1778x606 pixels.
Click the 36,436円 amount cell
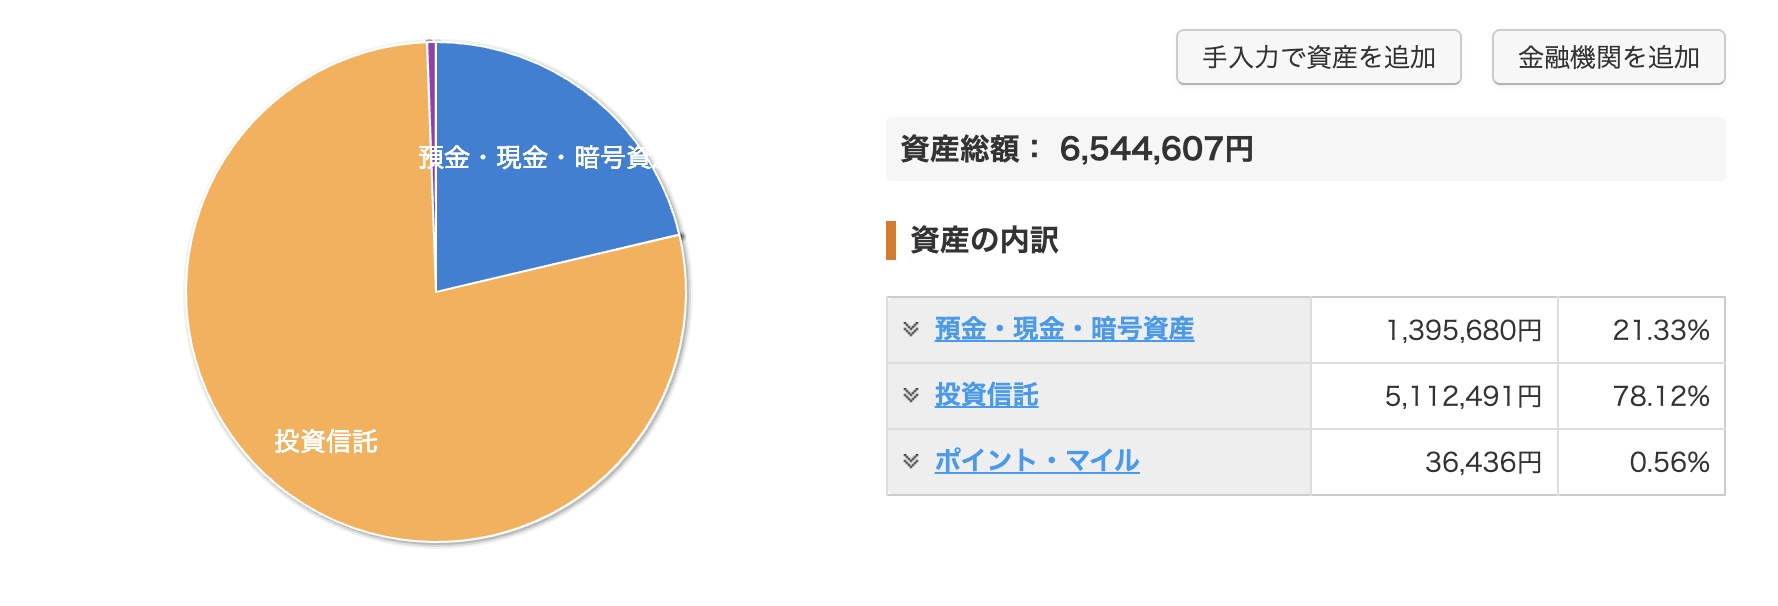(x=1483, y=462)
